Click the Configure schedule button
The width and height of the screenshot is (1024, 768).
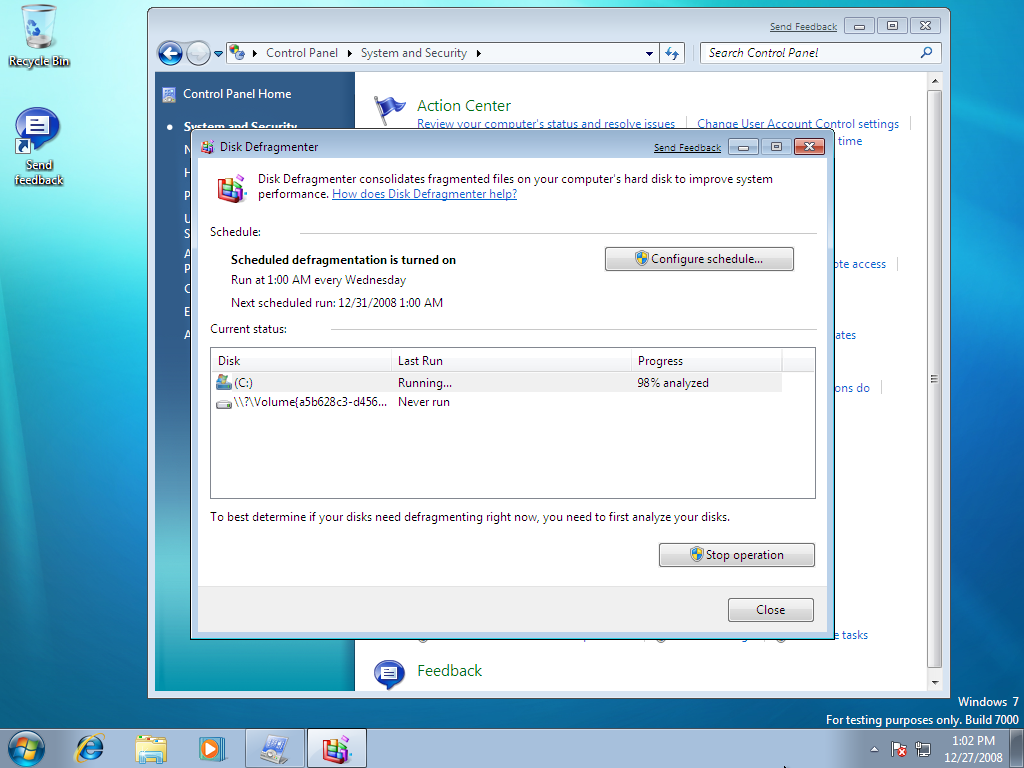[699, 259]
